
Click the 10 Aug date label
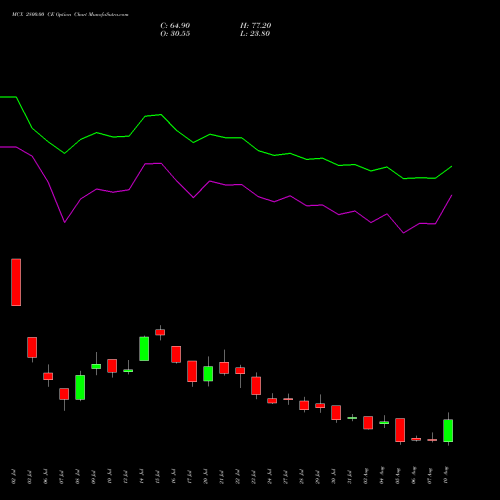coord(446,475)
